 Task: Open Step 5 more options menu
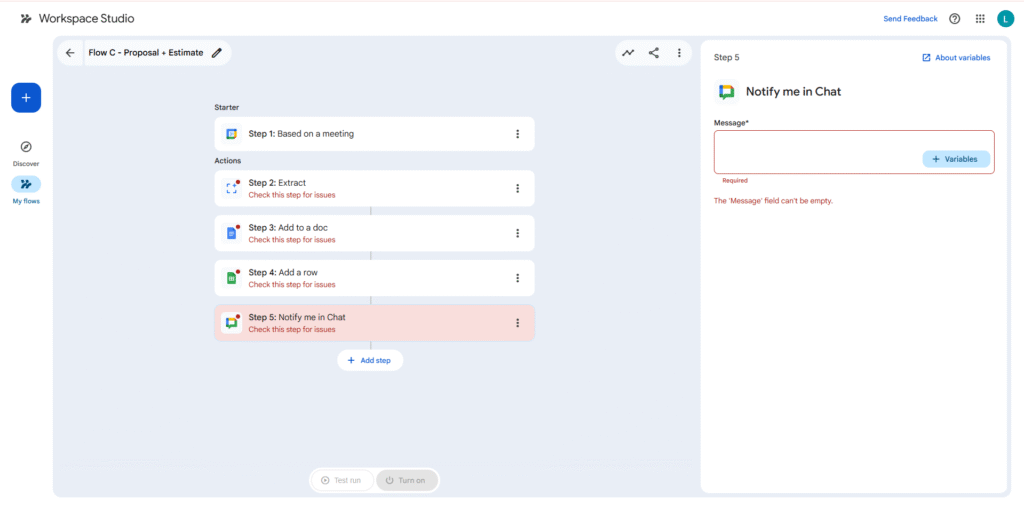tap(517, 323)
